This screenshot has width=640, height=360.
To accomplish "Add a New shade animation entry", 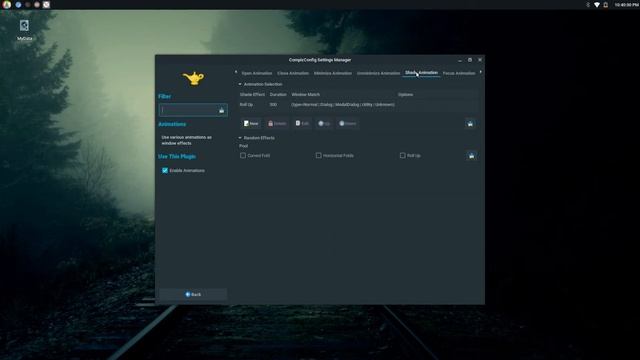I will 251,123.
